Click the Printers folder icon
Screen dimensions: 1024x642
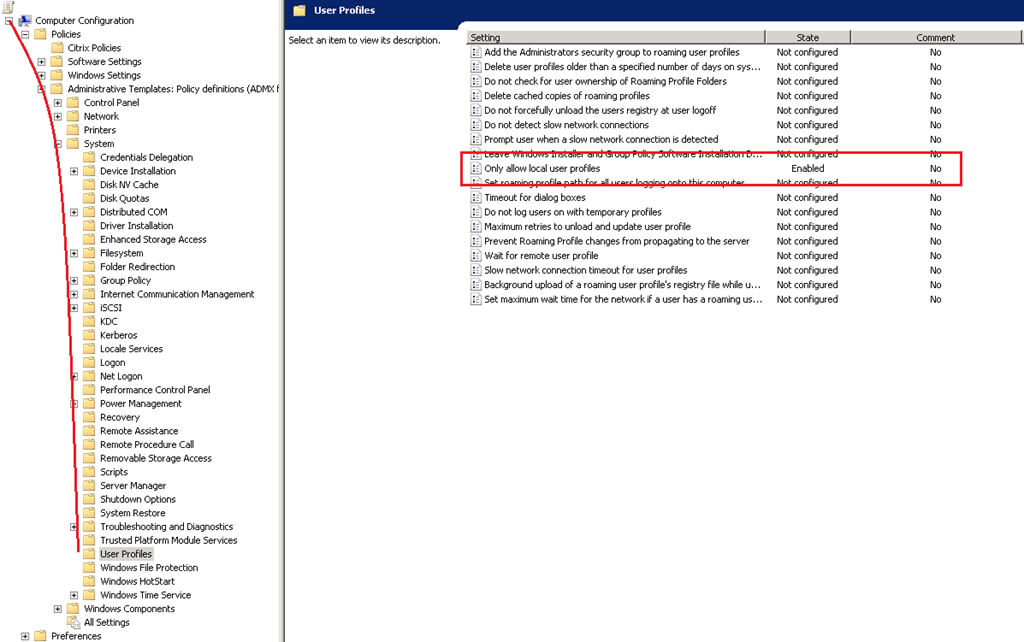(73, 130)
